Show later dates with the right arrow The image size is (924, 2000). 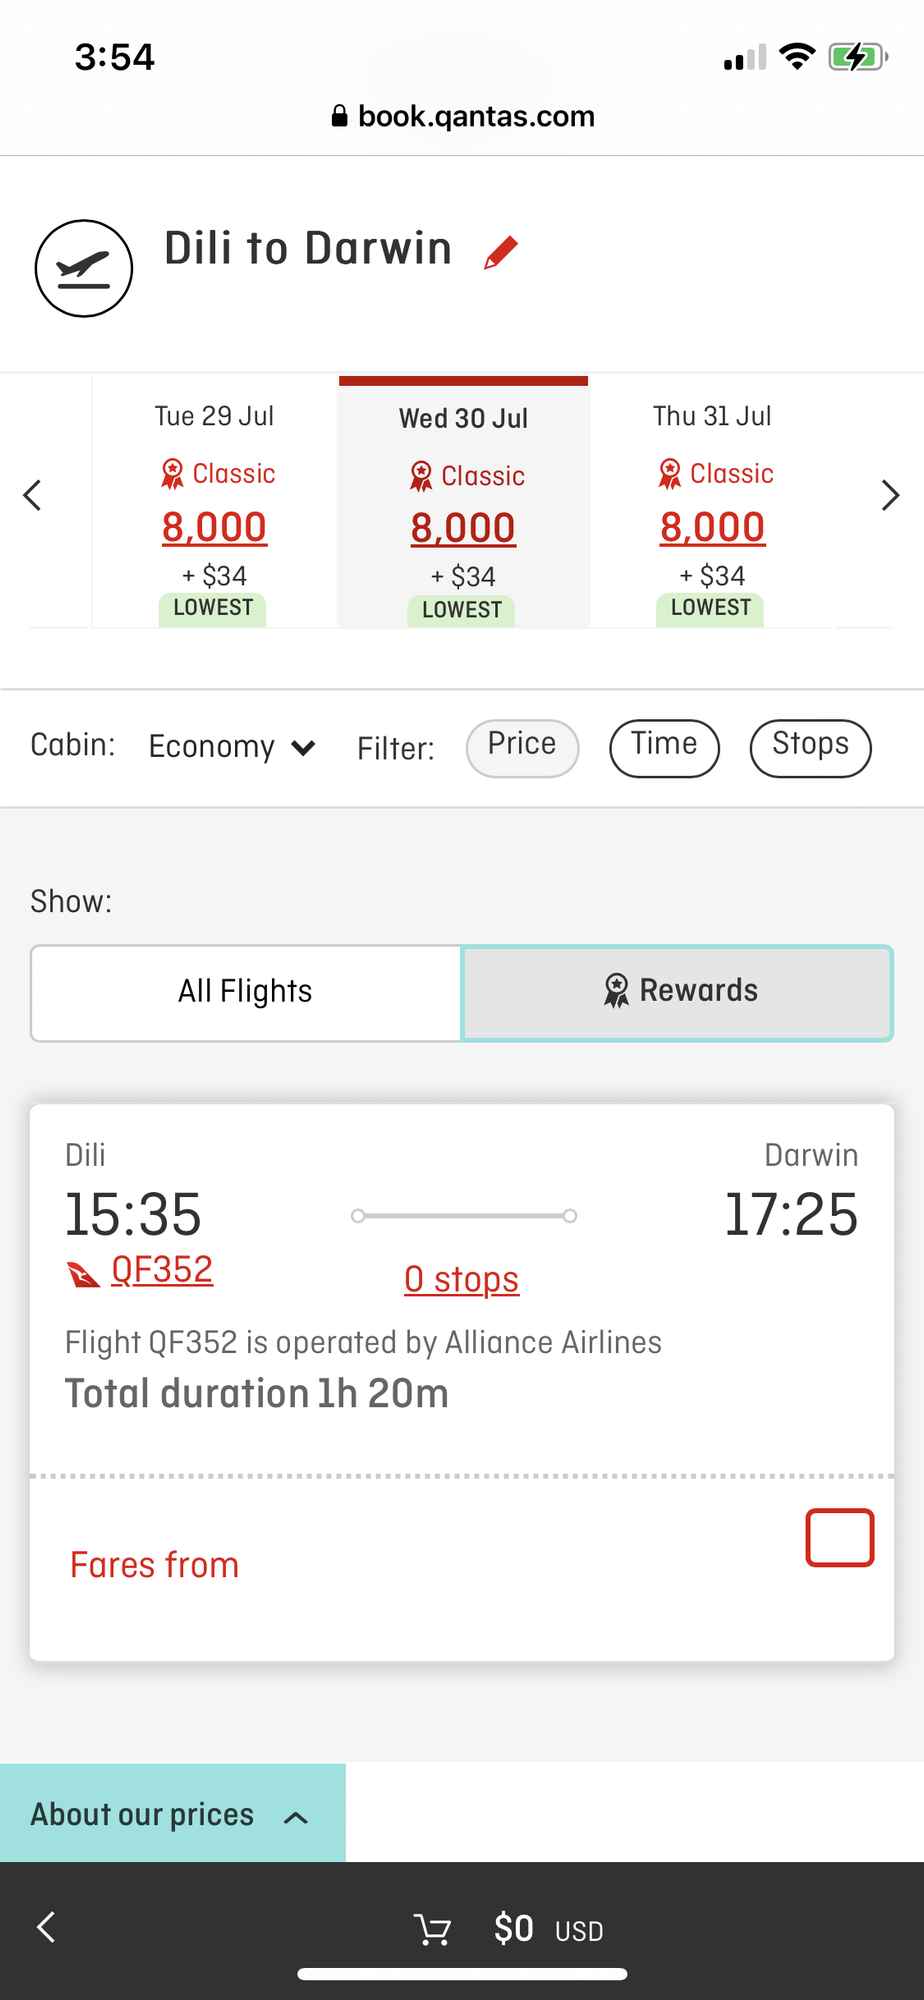(890, 495)
